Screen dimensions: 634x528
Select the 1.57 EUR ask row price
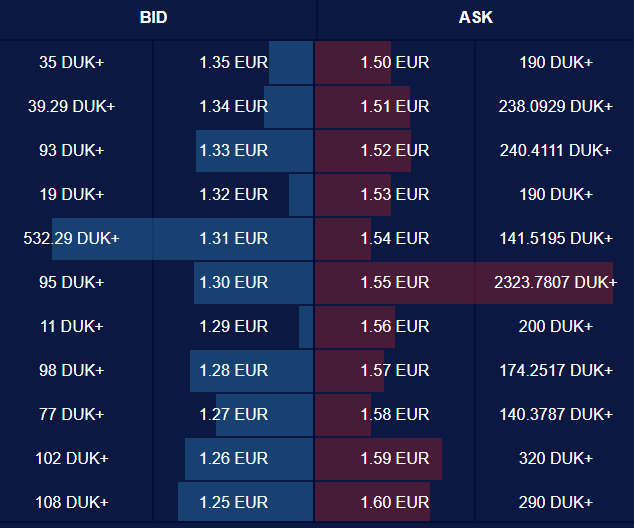[x=395, y=370]
